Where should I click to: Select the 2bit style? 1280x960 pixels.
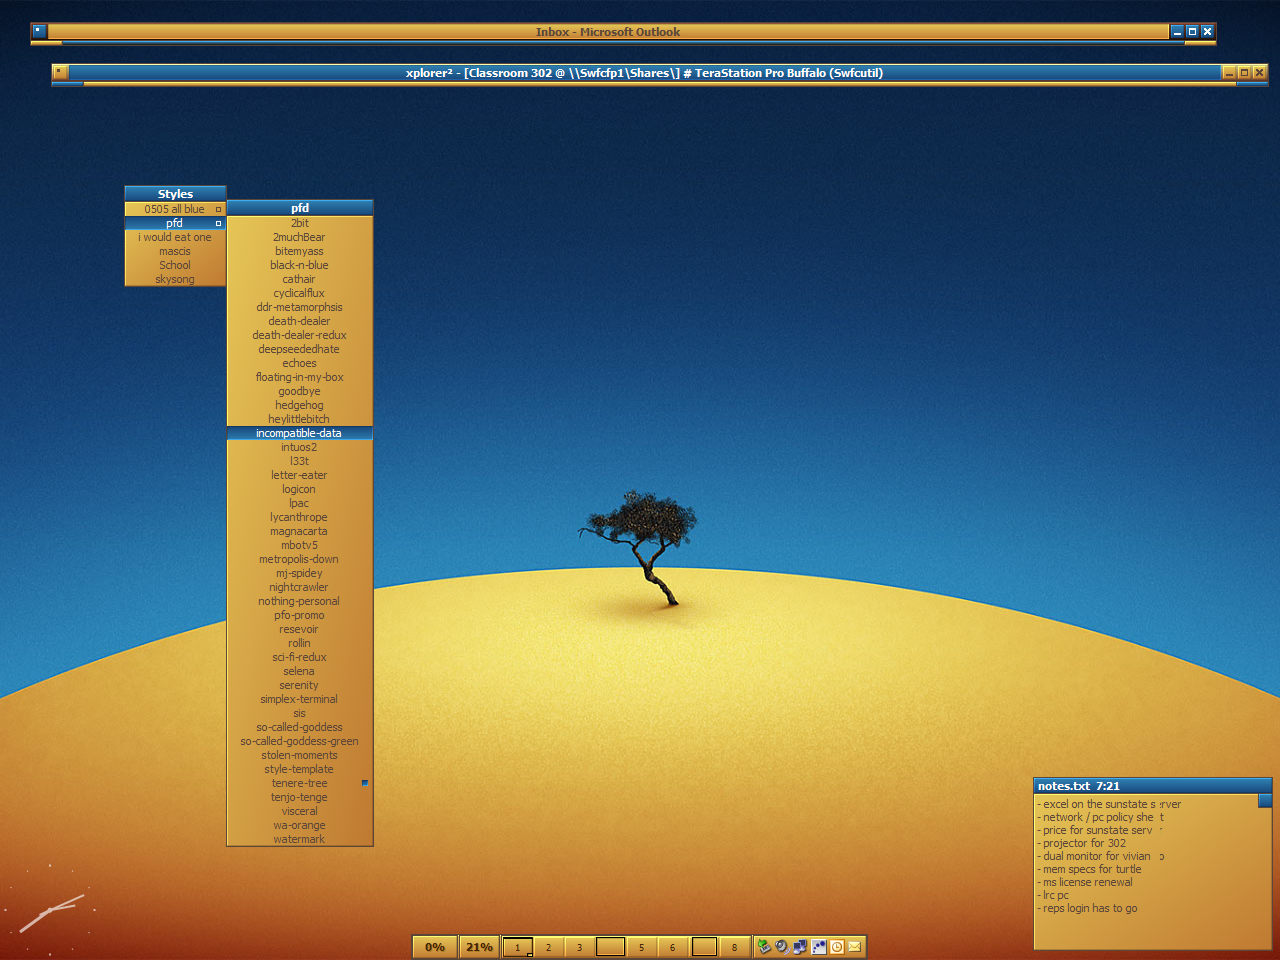[x=300, y=223]
